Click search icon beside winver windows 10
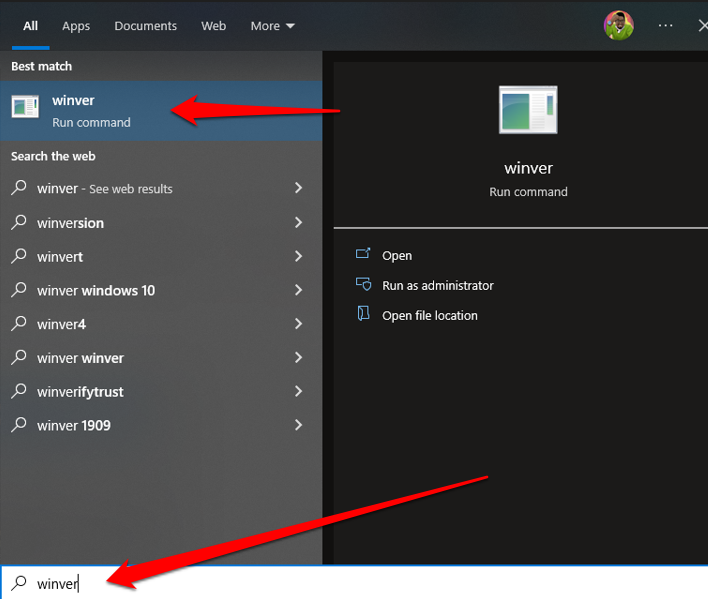 19,289
